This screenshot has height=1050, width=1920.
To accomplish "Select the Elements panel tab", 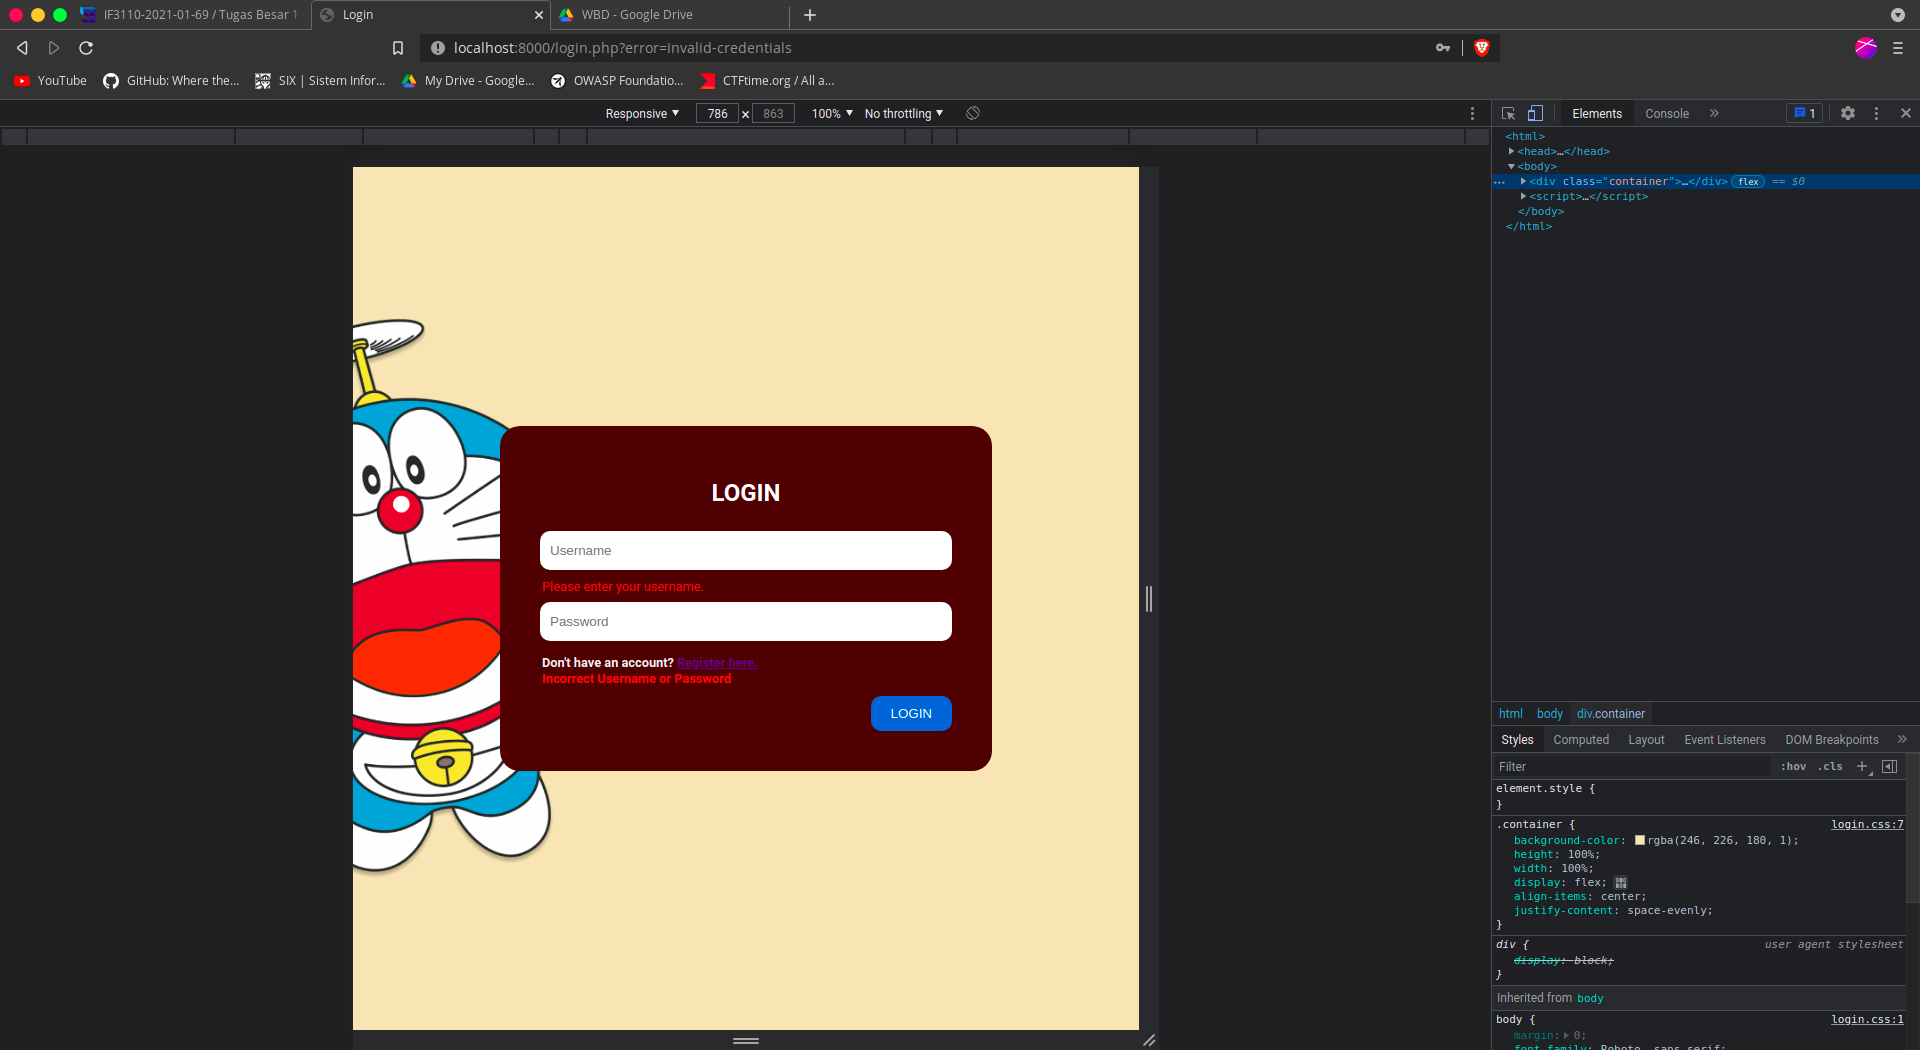I will pos(1597,114).
